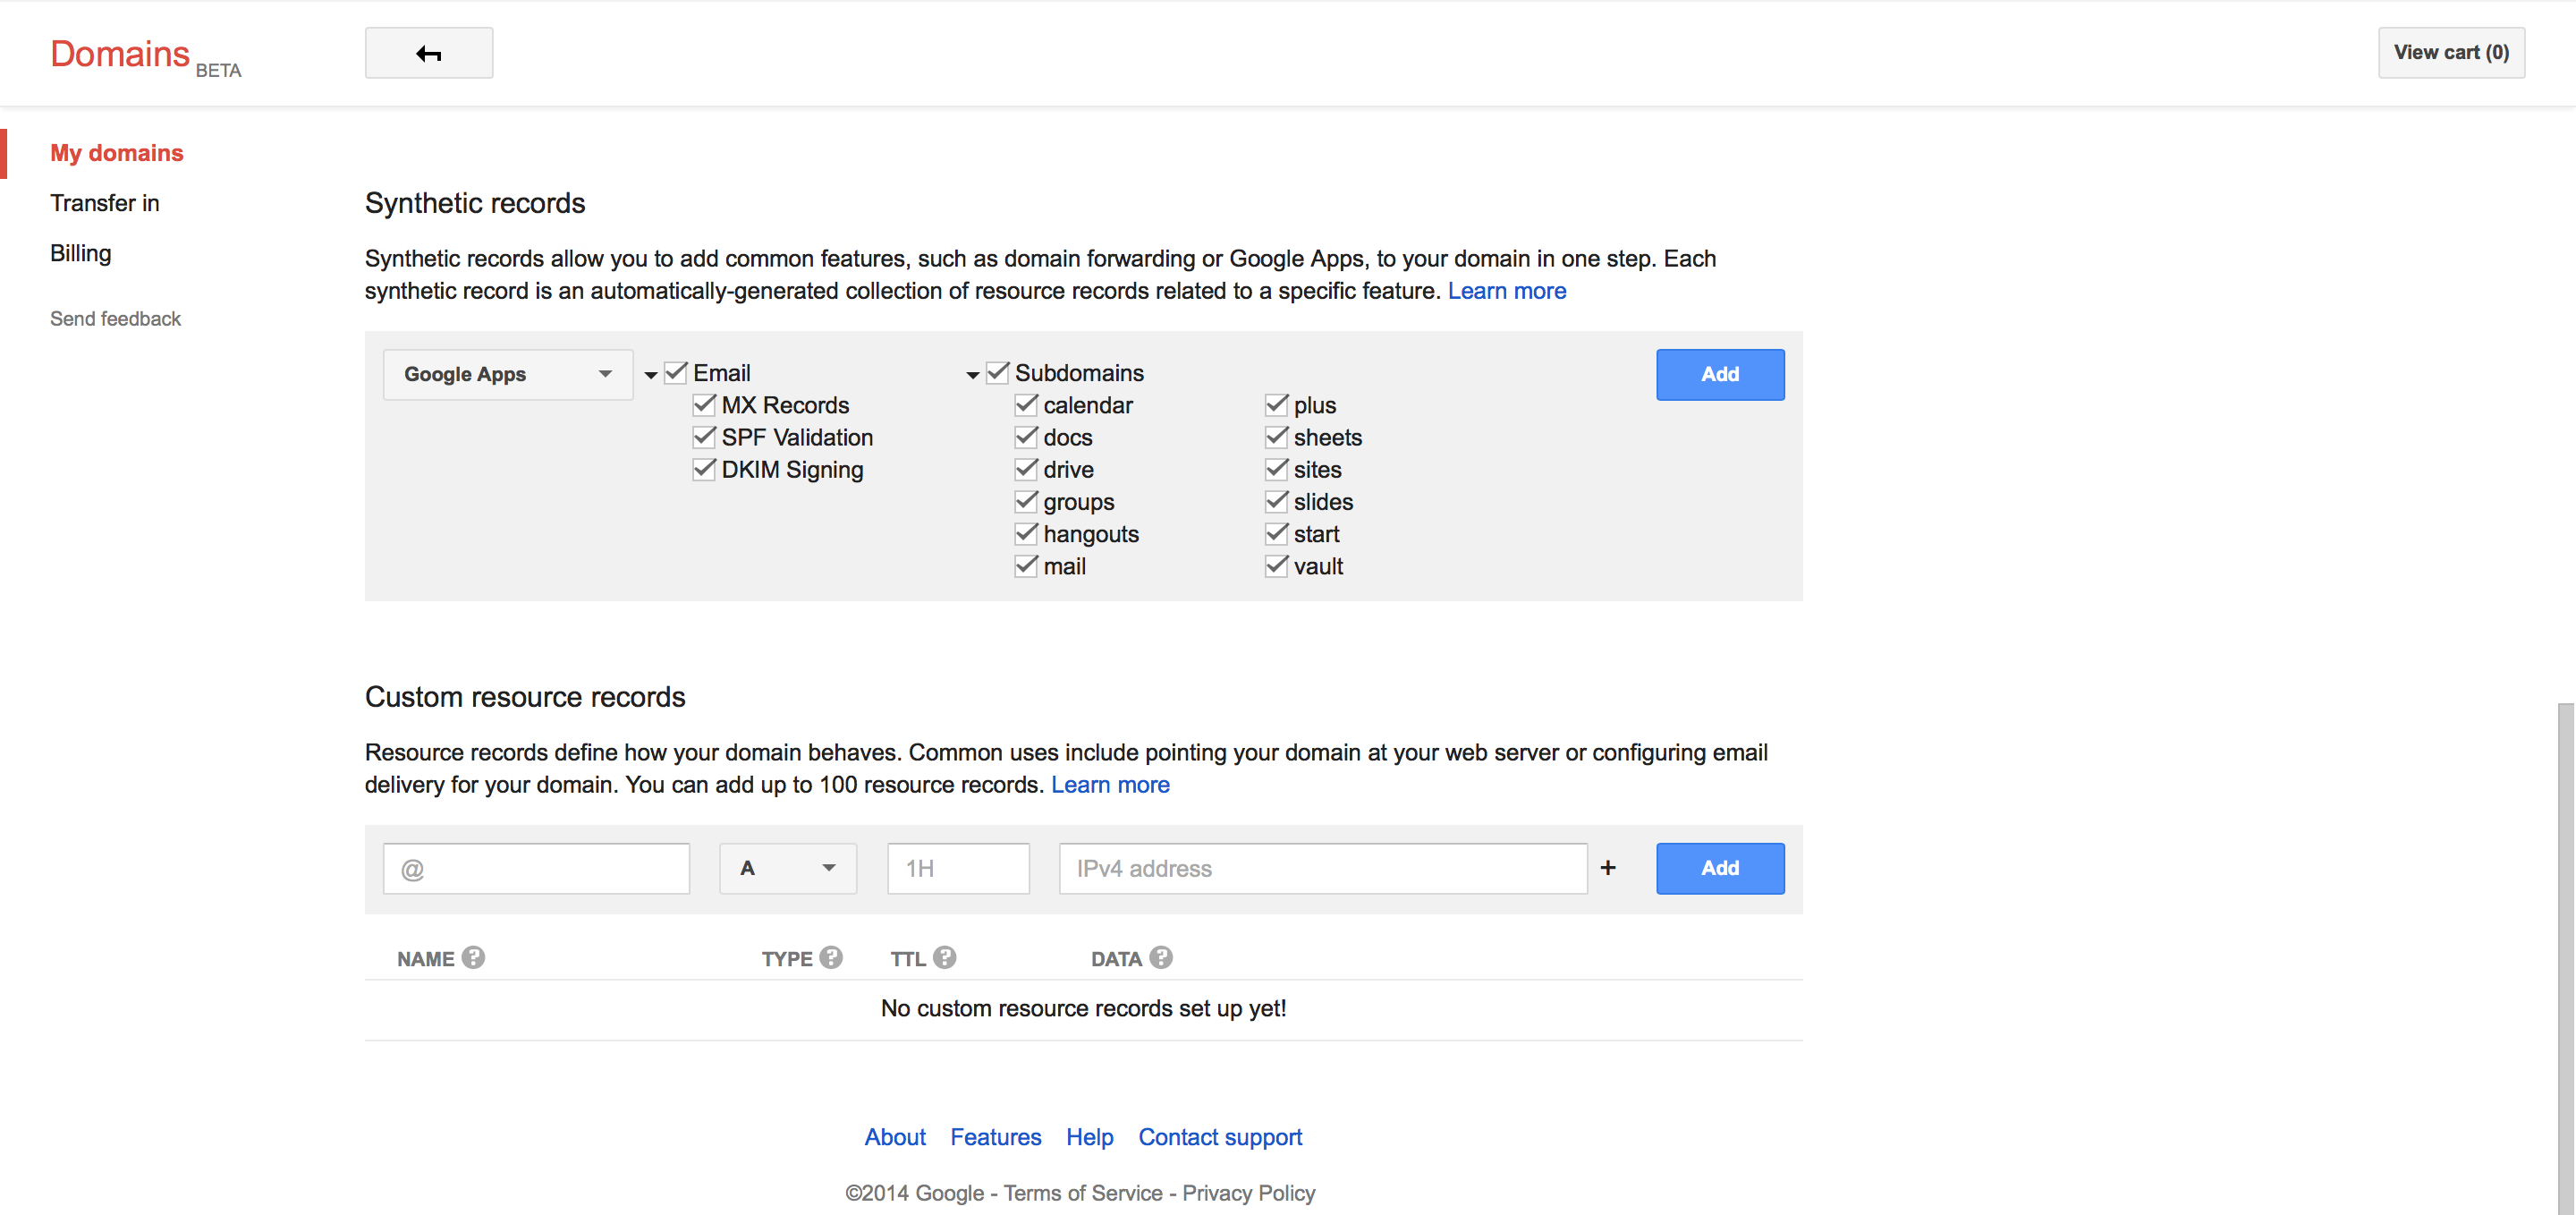
Task: Collapse the Email group arrow
Action: 651,375
